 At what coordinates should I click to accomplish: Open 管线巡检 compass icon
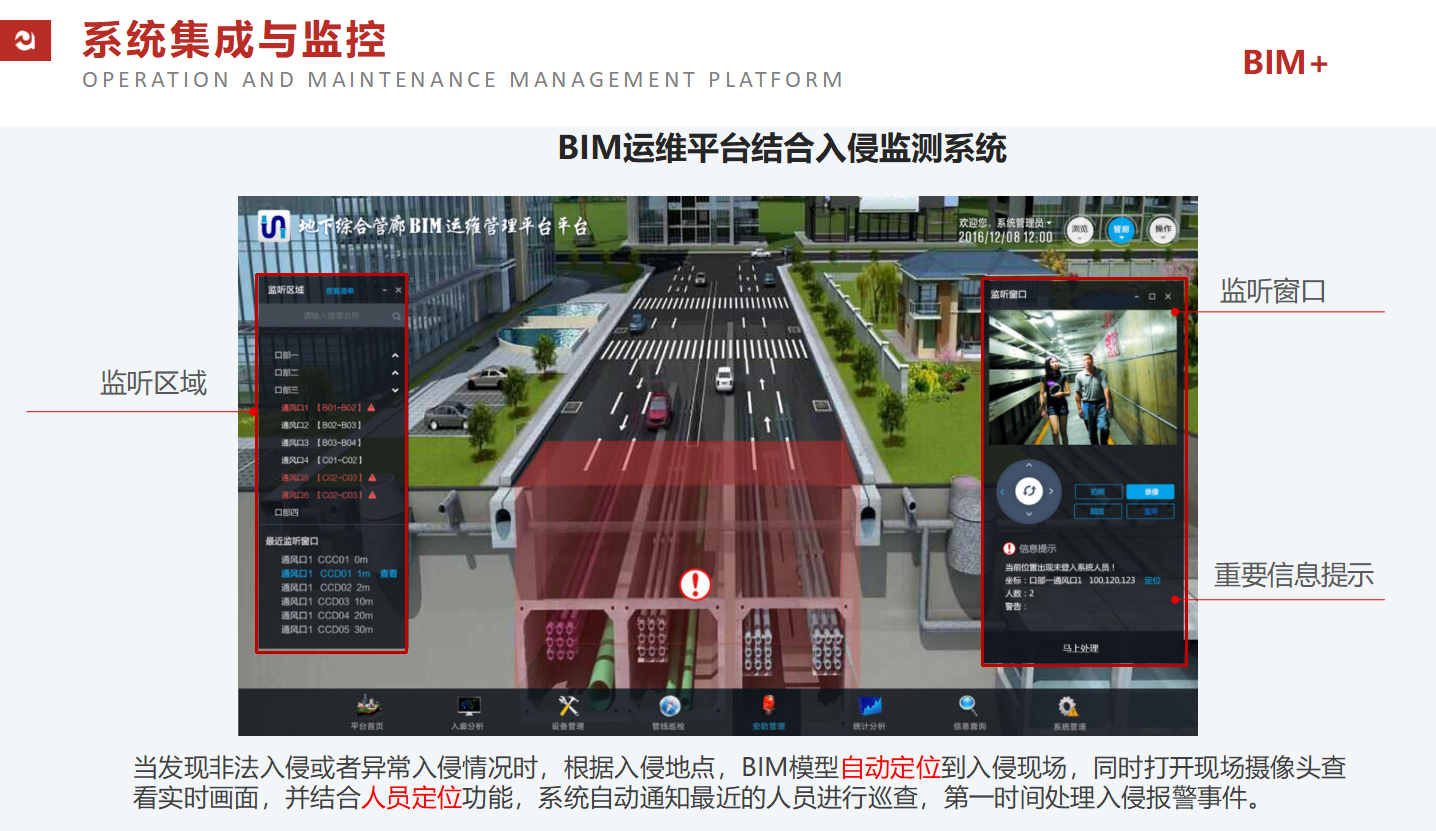click(668, 708)
